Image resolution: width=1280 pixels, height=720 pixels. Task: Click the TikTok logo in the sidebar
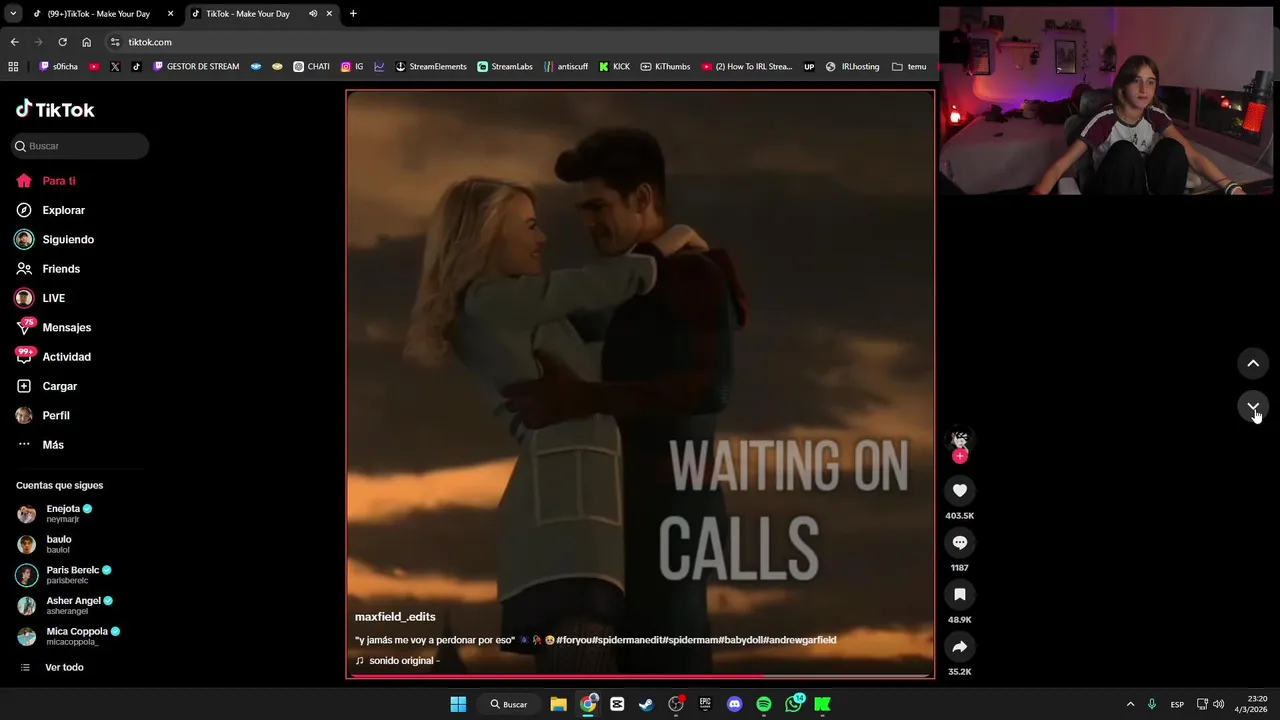[x=55, y=109]
